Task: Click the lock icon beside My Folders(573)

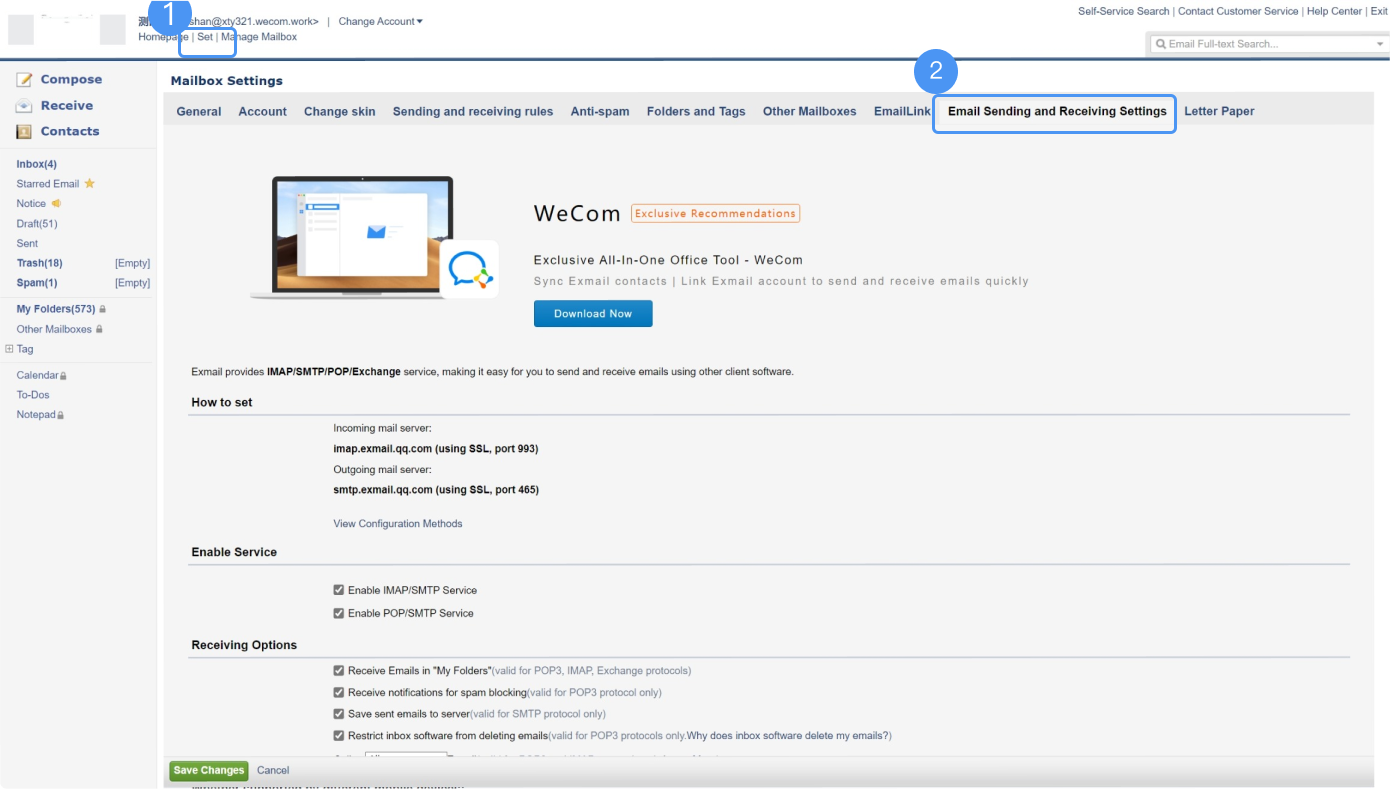Action: [x=102, y=309]
